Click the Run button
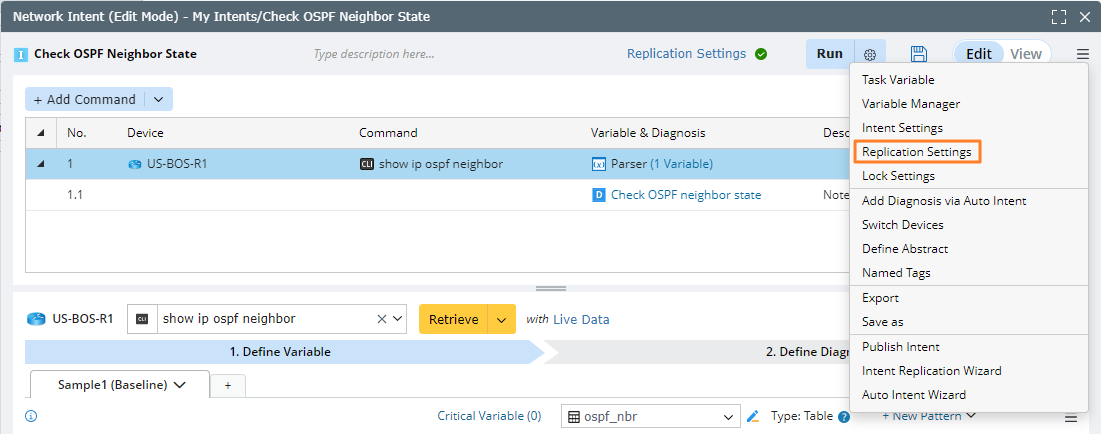The image size is (1101, 434). 830,54
